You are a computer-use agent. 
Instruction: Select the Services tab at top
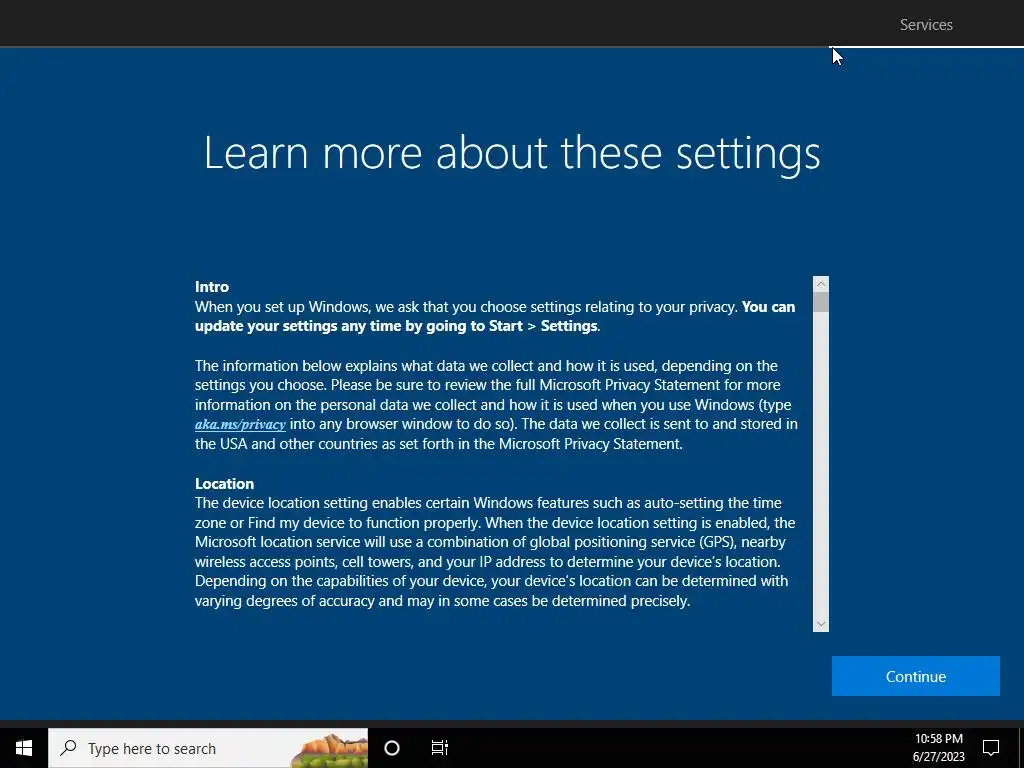[x=926, y=25]
